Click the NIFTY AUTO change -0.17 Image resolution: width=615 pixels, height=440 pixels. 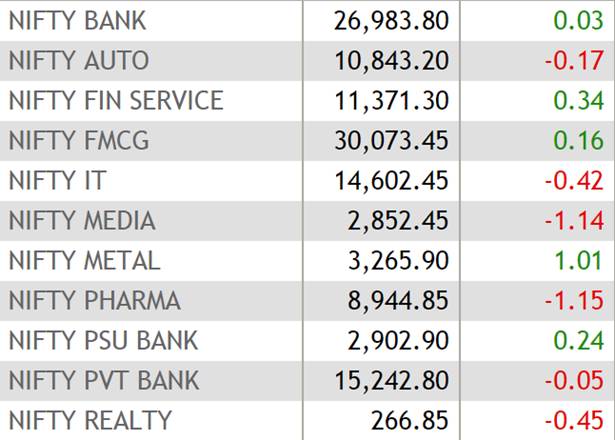(574, 61)
